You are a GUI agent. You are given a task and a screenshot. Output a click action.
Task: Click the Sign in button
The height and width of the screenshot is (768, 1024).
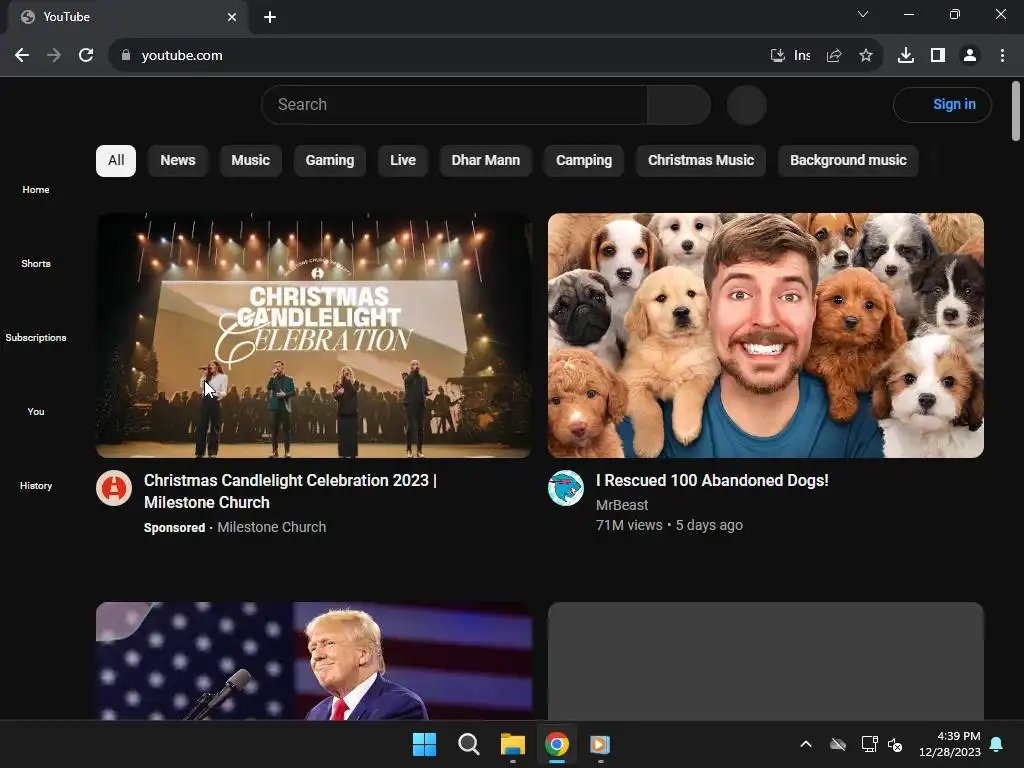click(942, 104)
